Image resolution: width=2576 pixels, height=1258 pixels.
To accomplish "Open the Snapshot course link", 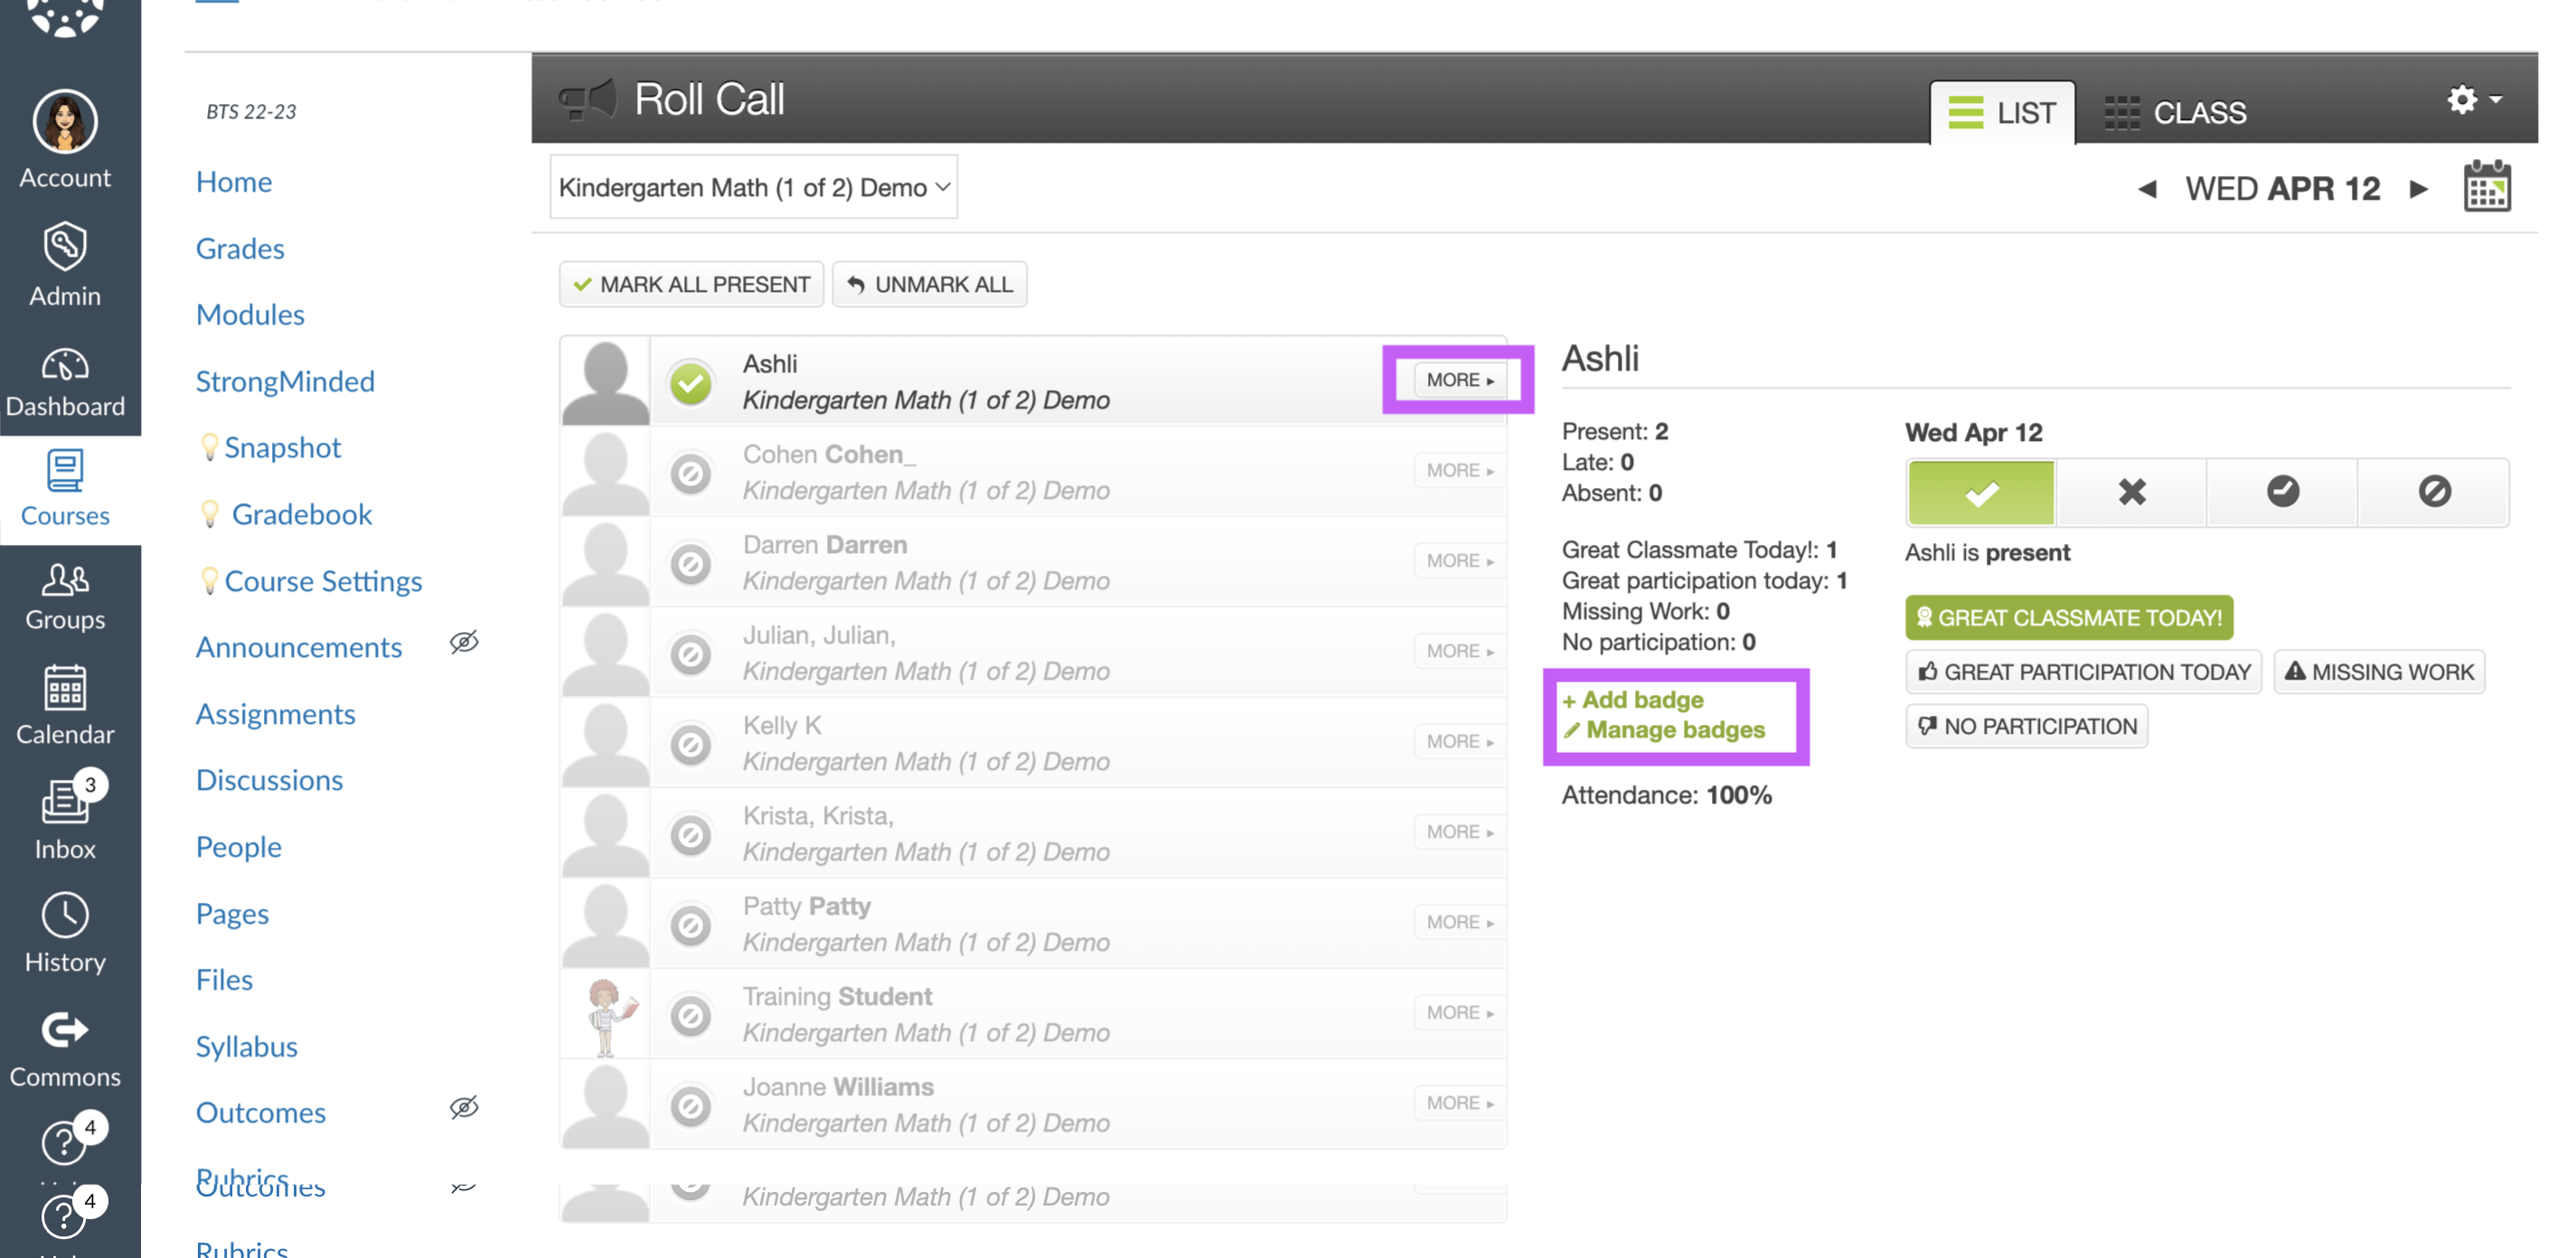I will tap(282, 447).
